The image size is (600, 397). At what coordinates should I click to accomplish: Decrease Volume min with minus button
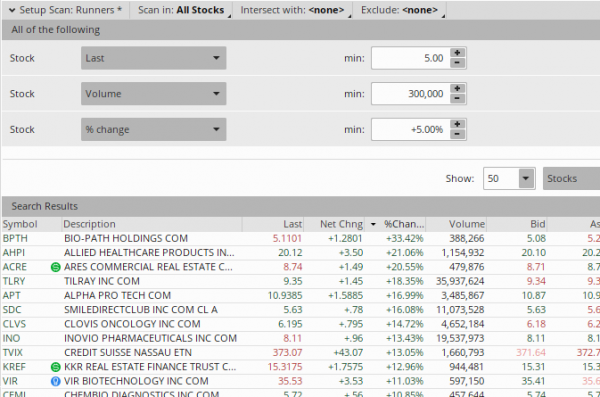coord(457,98)
